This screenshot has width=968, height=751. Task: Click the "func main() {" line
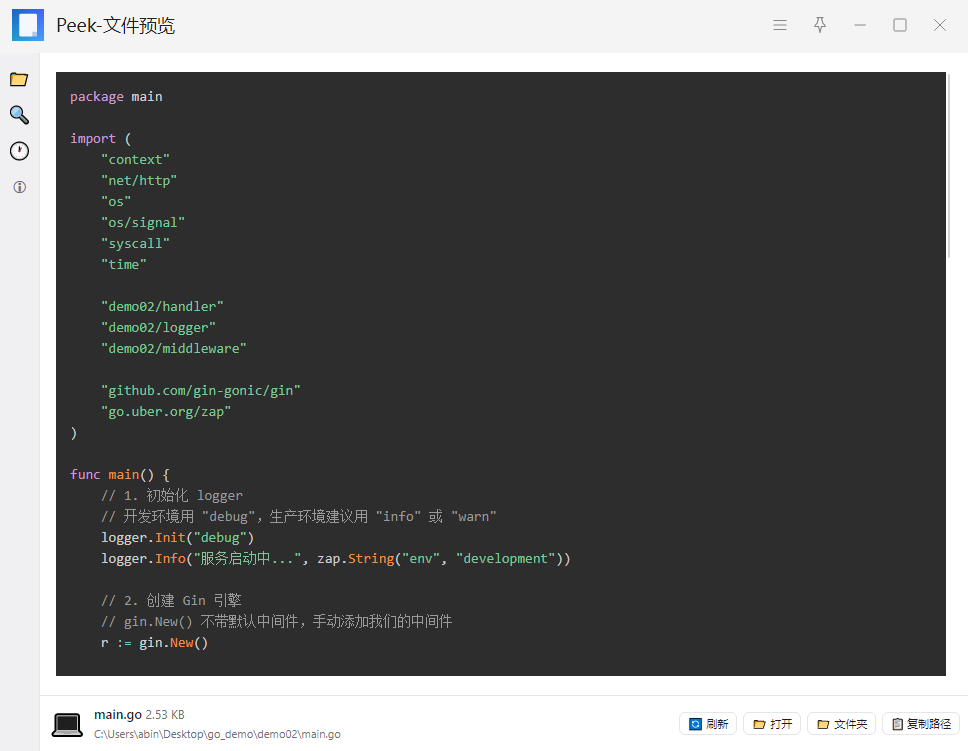tap(120, 474)
